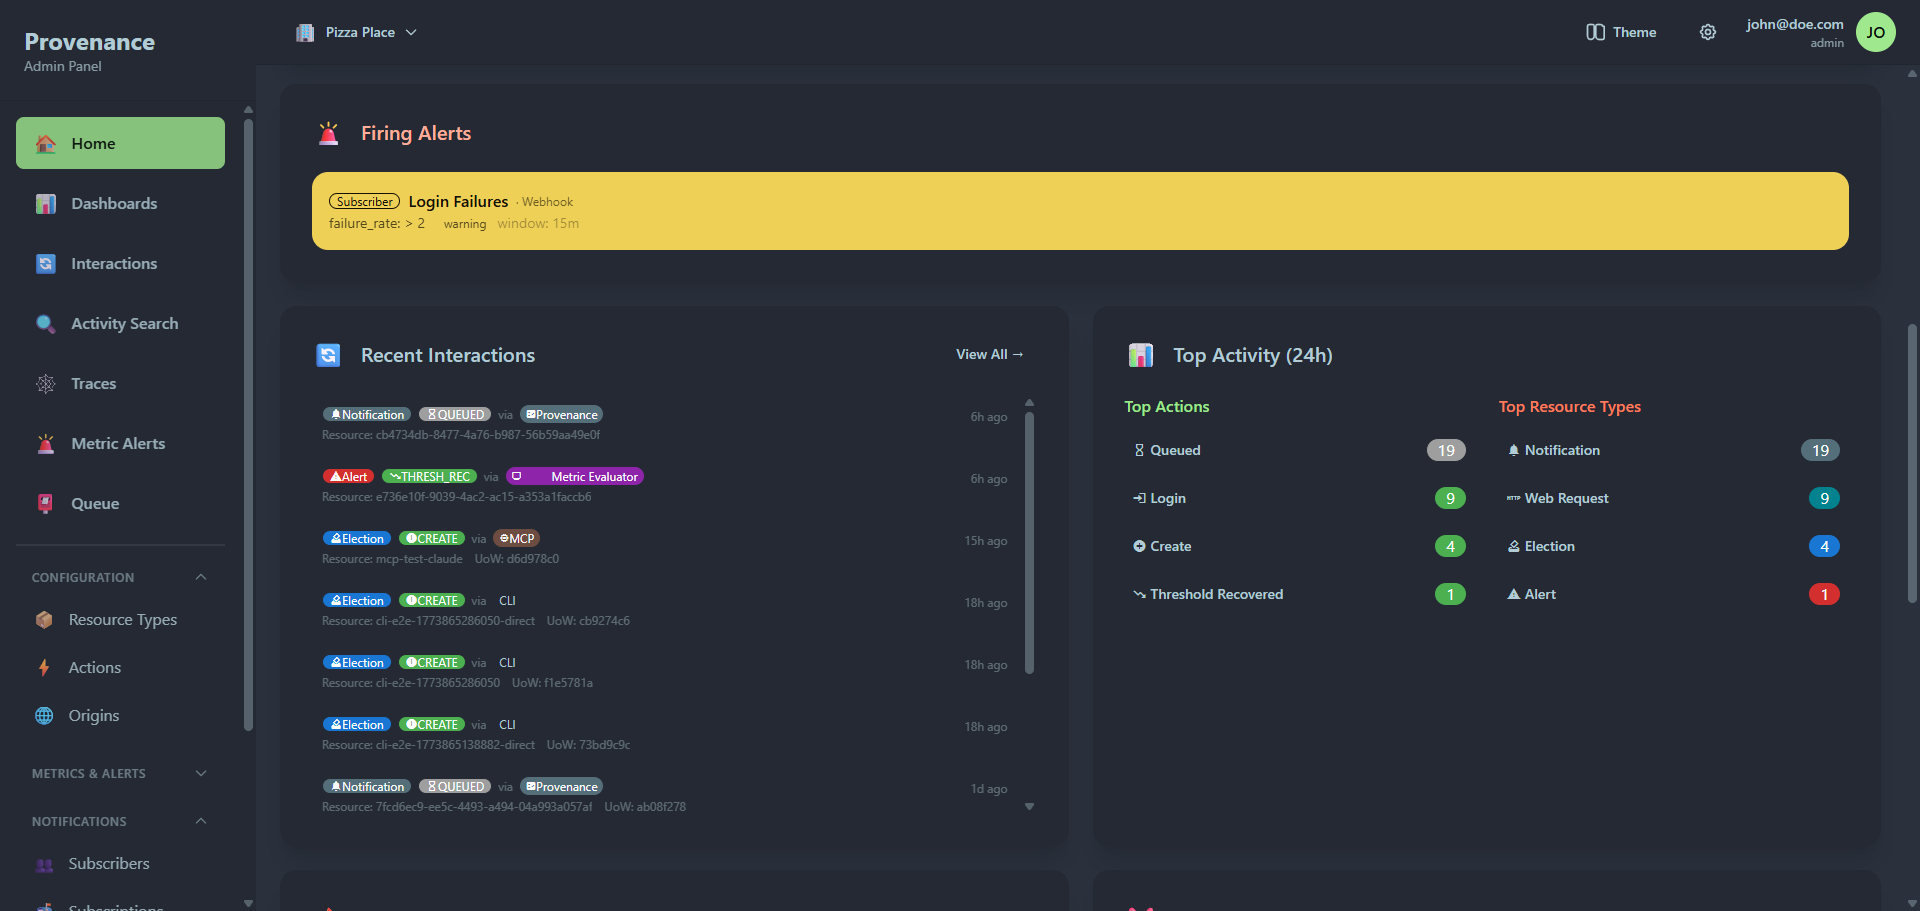
Task: Click the Origins globe icon
Action: click(x=44, y=715)
